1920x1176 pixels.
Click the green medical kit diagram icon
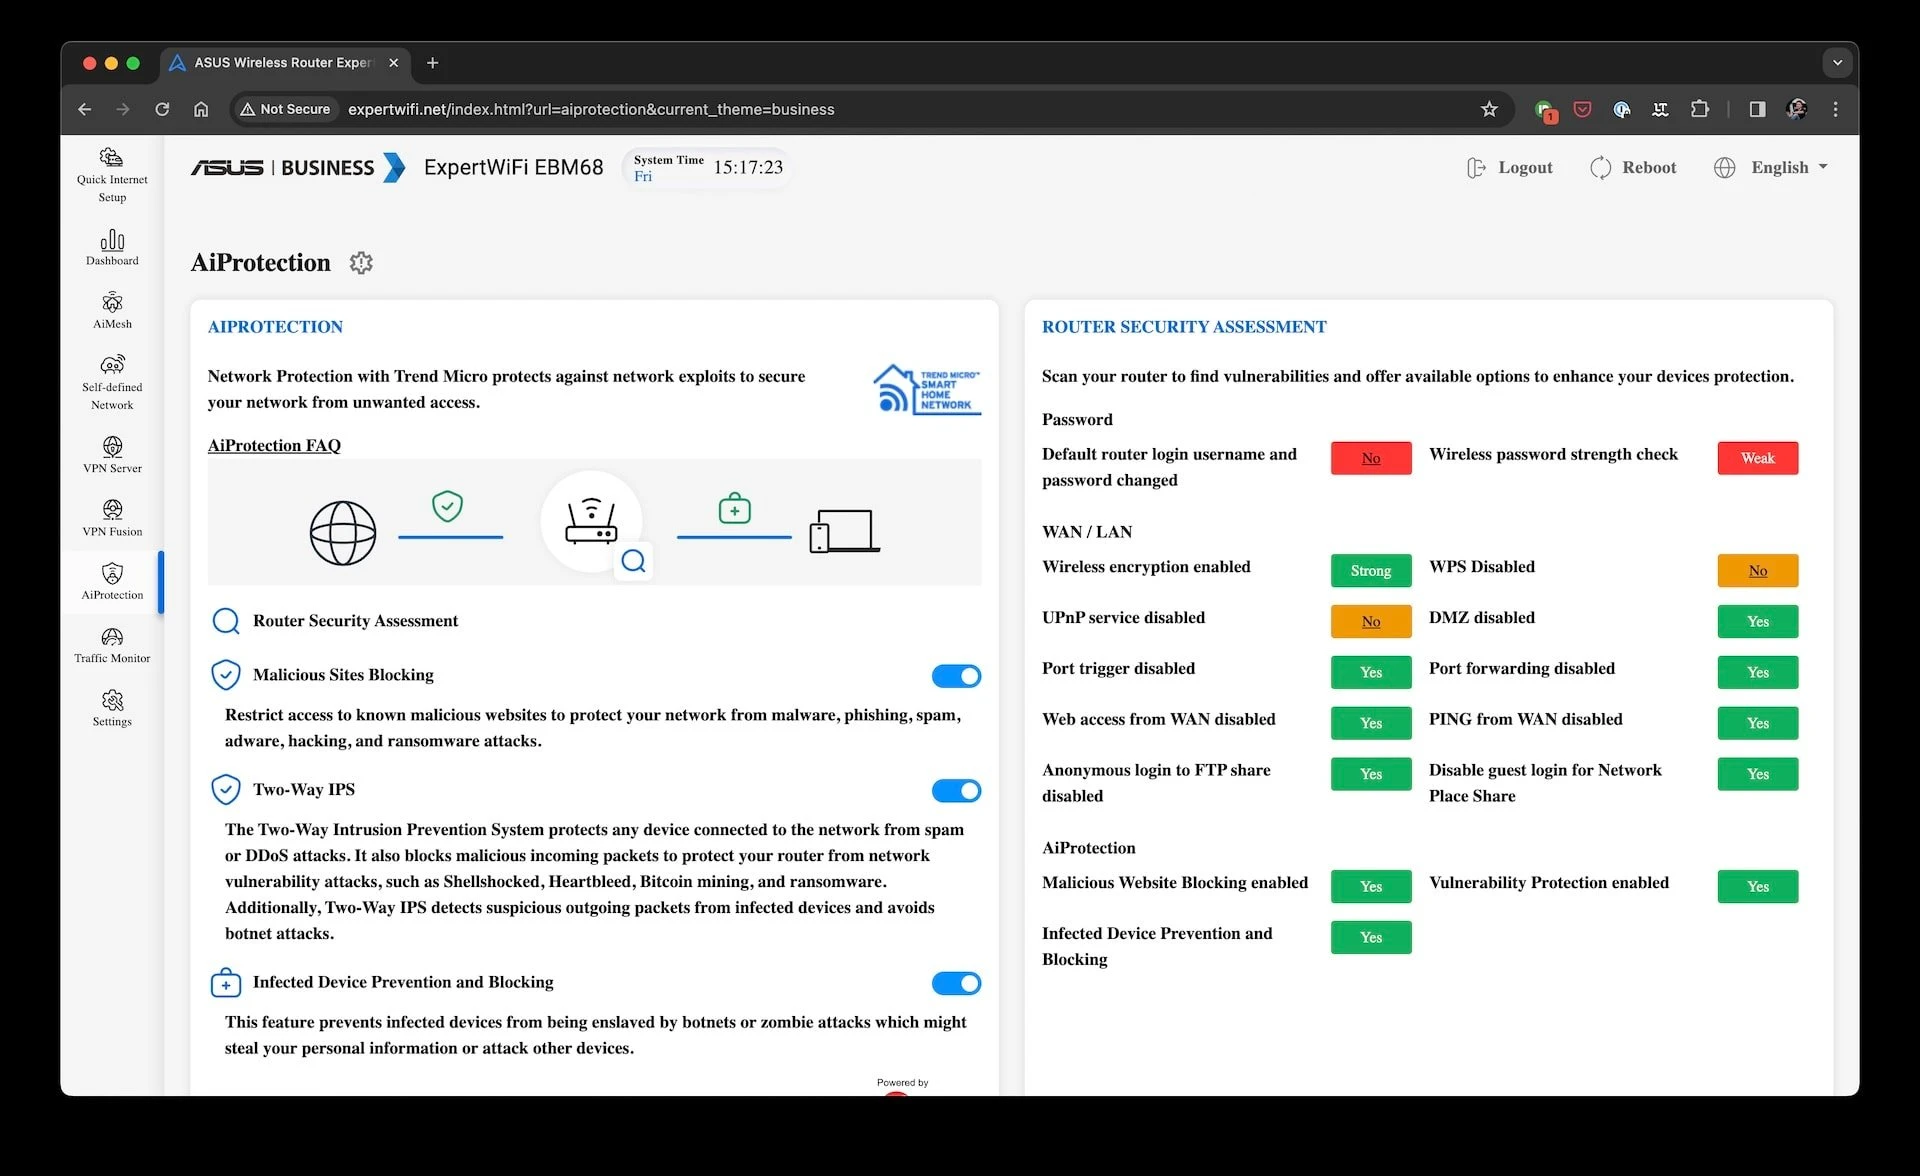click(734, 508)
